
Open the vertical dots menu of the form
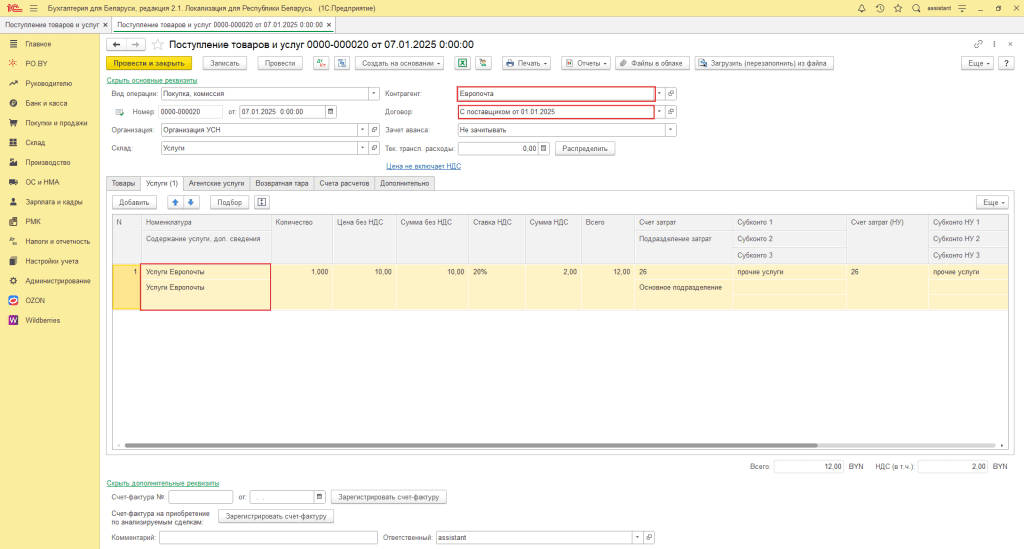[x=994, y=44]
